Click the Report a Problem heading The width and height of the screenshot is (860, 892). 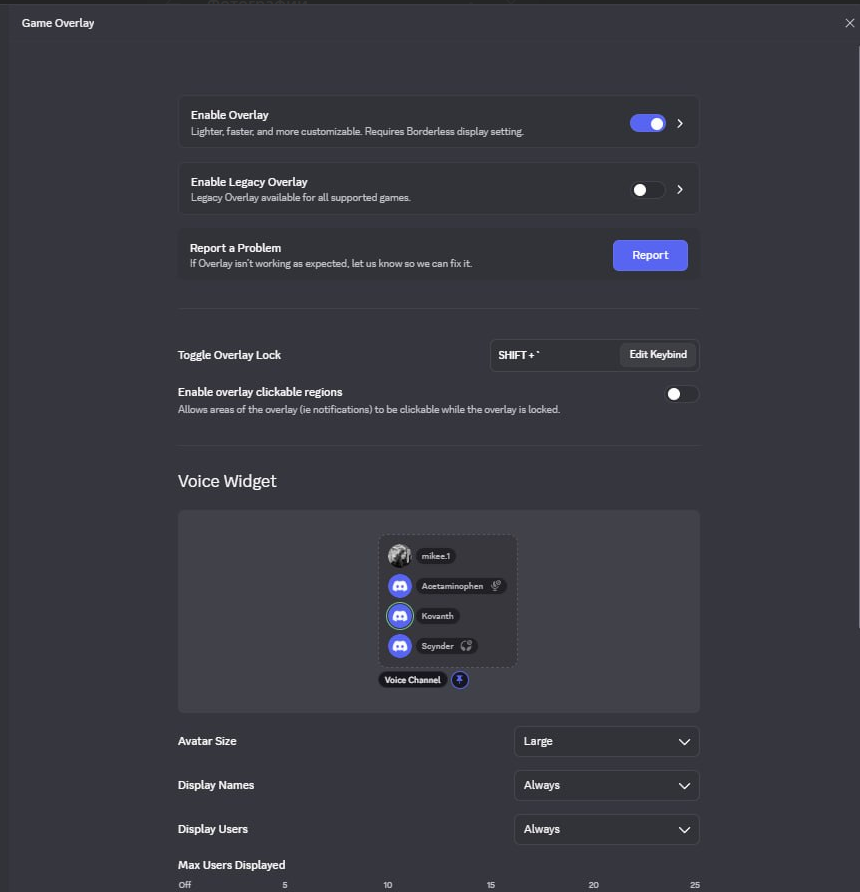point(235,248)
